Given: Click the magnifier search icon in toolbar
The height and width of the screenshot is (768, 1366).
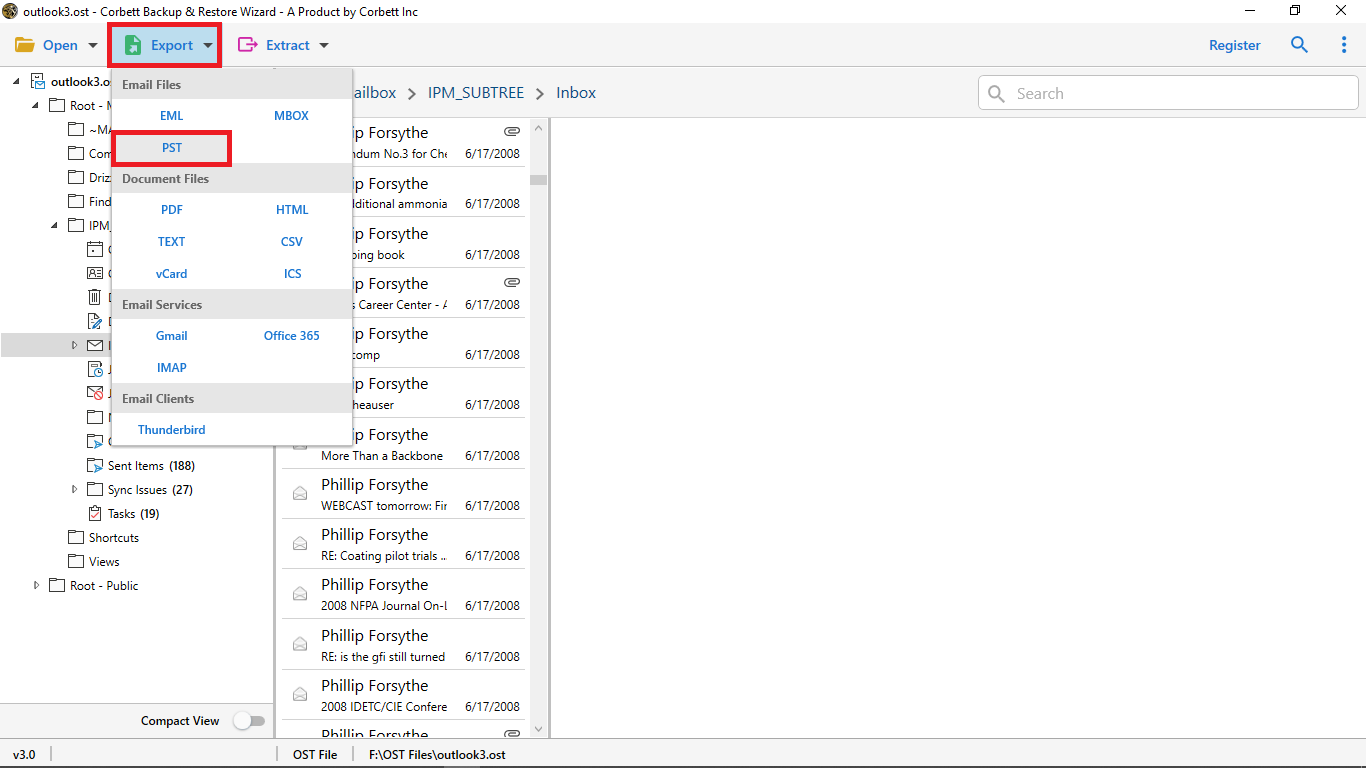Looking at the screenshot, I should 1299,45.
